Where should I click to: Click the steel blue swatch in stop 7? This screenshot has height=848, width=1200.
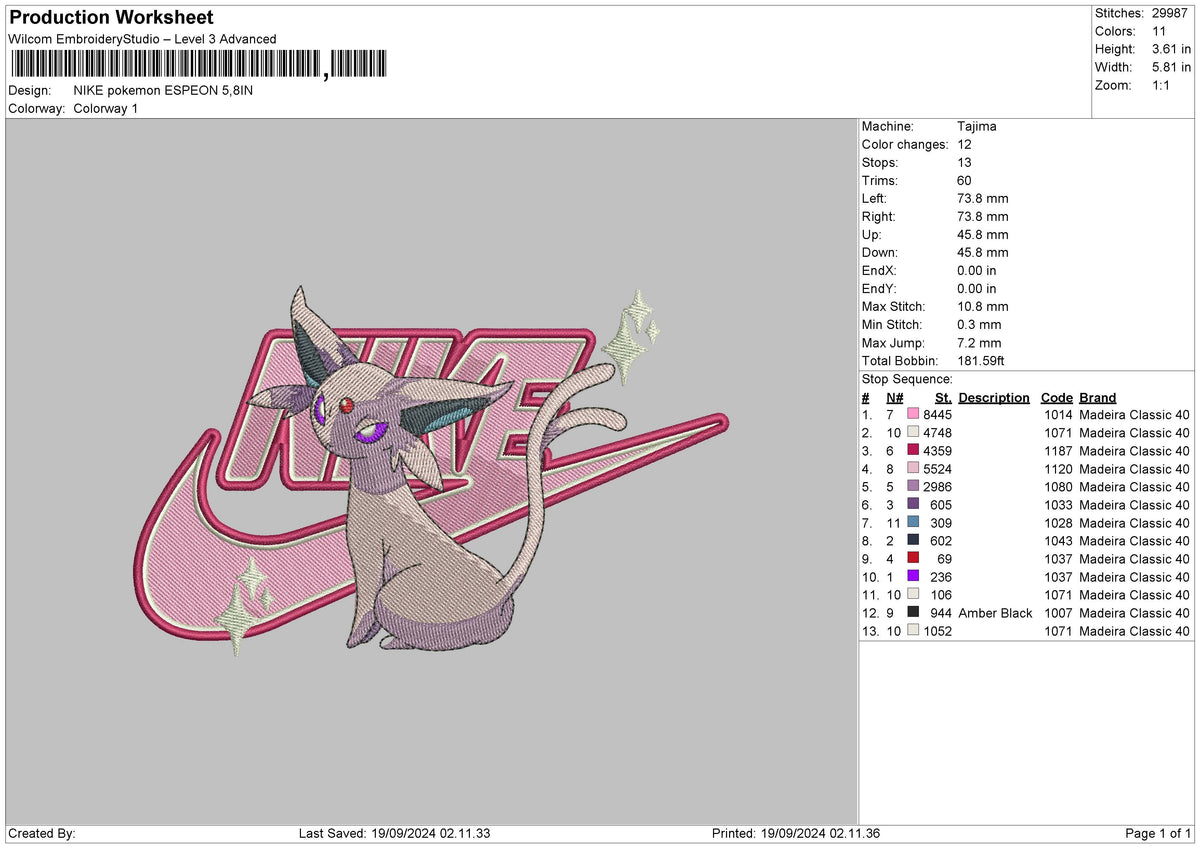(x=913, y=522)
